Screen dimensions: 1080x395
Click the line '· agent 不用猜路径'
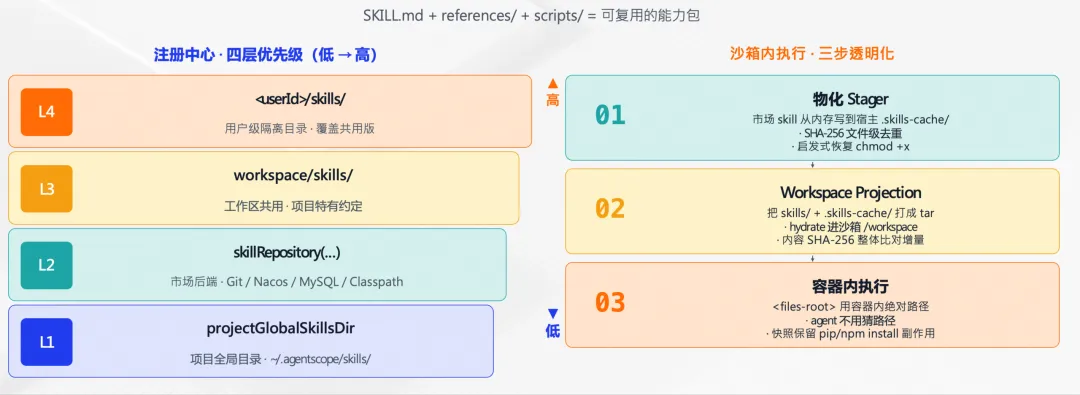click(x=851, y=321)
